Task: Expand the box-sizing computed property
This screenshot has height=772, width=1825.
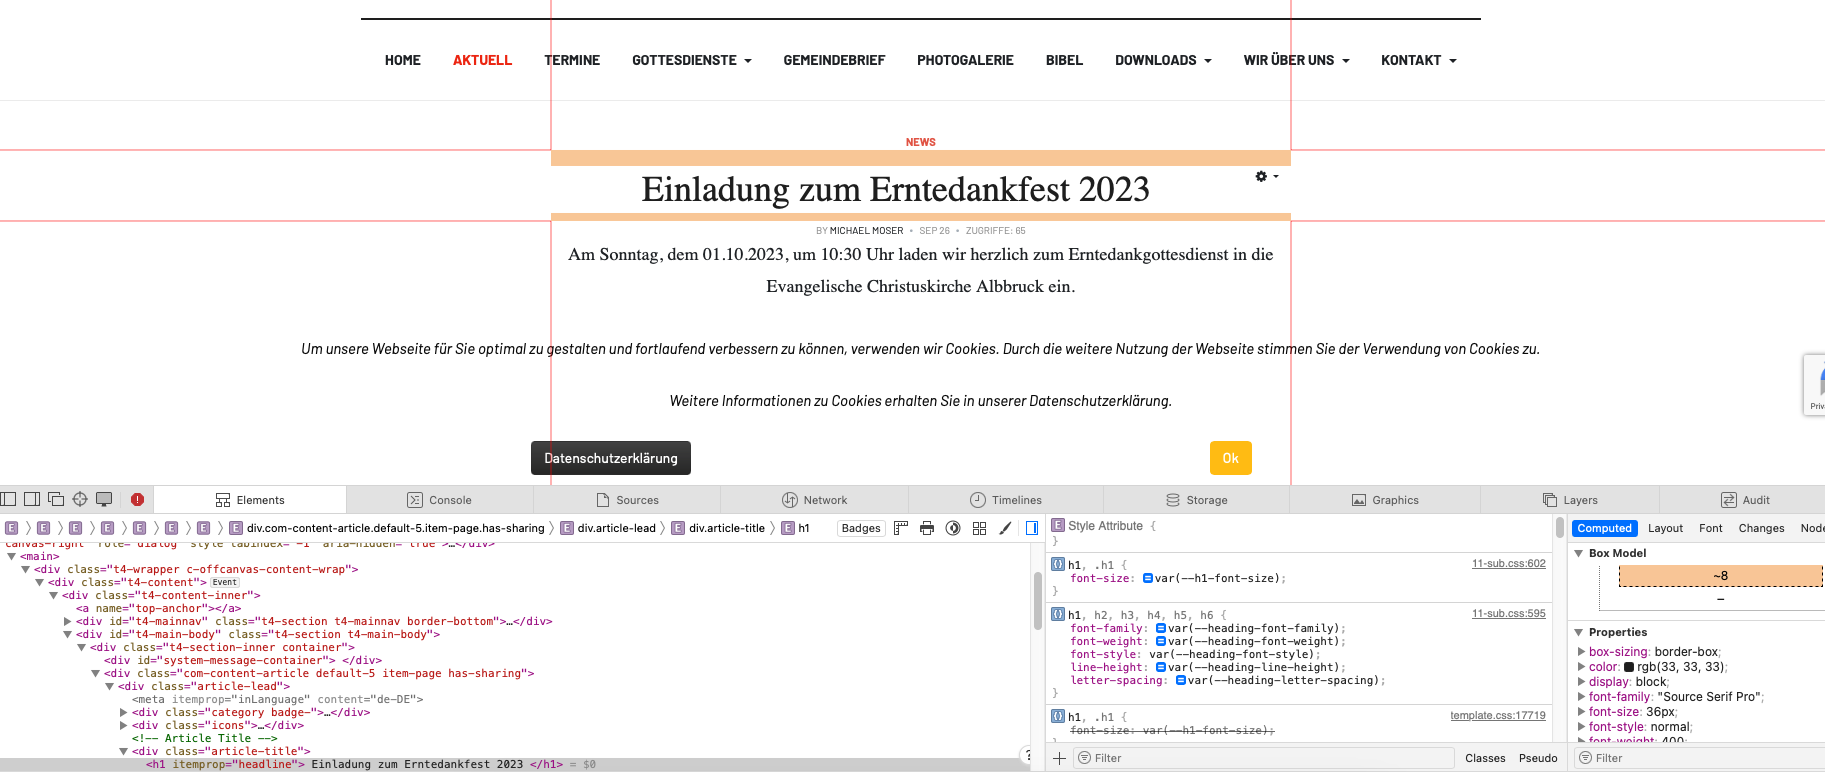Action: (x=1582, y=652)
